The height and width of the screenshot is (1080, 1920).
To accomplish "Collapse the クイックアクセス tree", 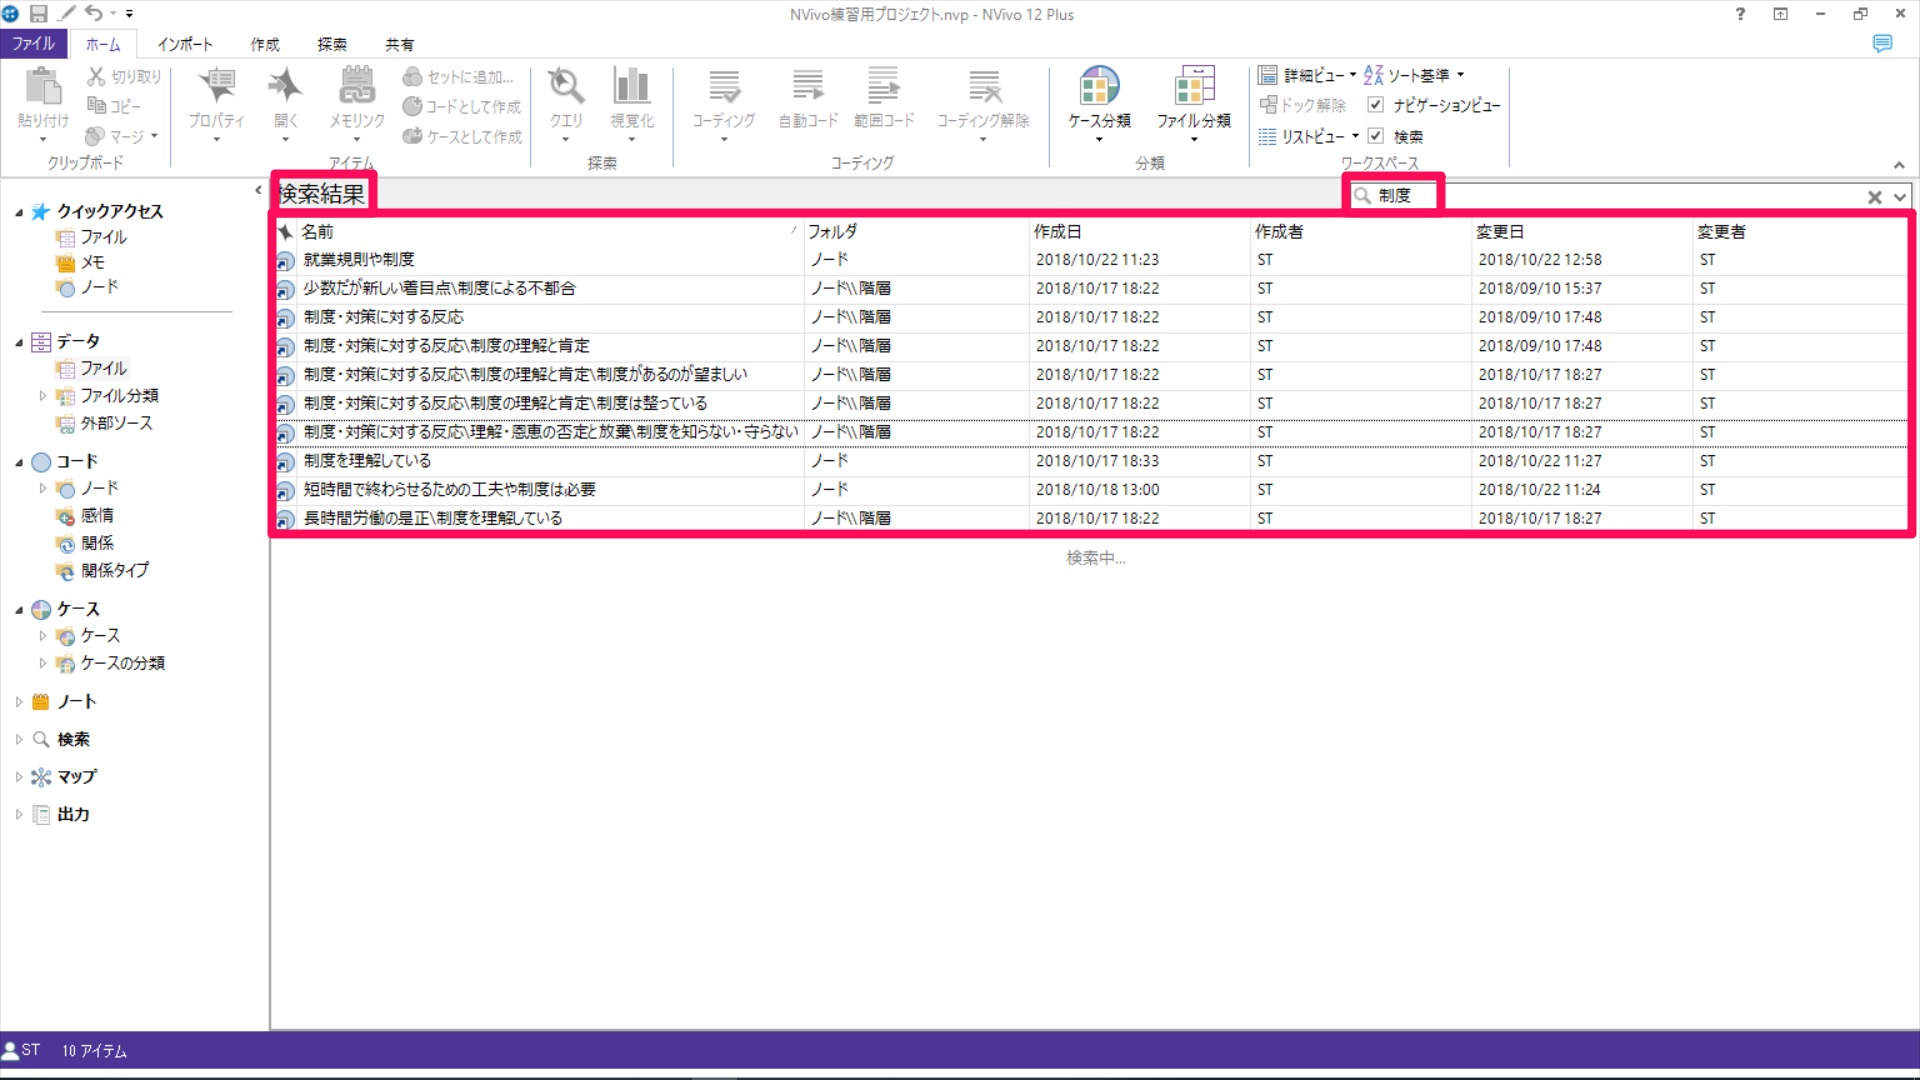I will click(19, 212).
